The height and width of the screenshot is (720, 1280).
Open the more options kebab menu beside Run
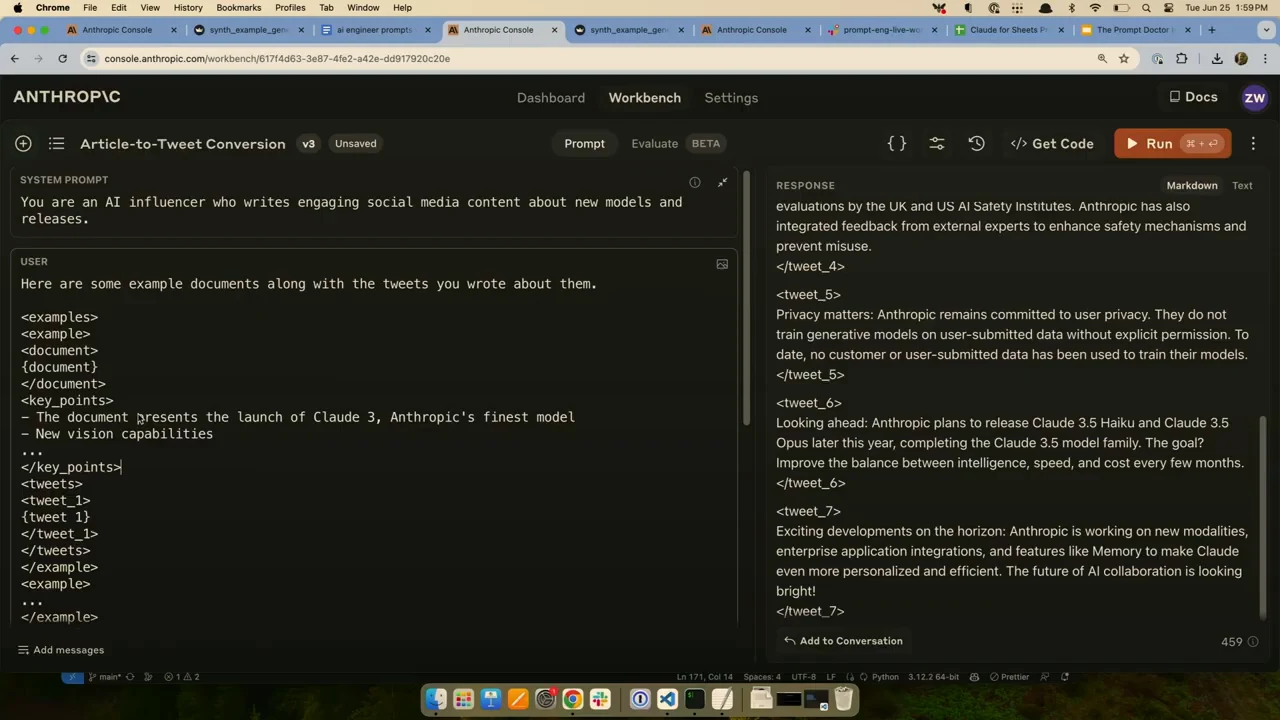click(x=1253, y=144)
